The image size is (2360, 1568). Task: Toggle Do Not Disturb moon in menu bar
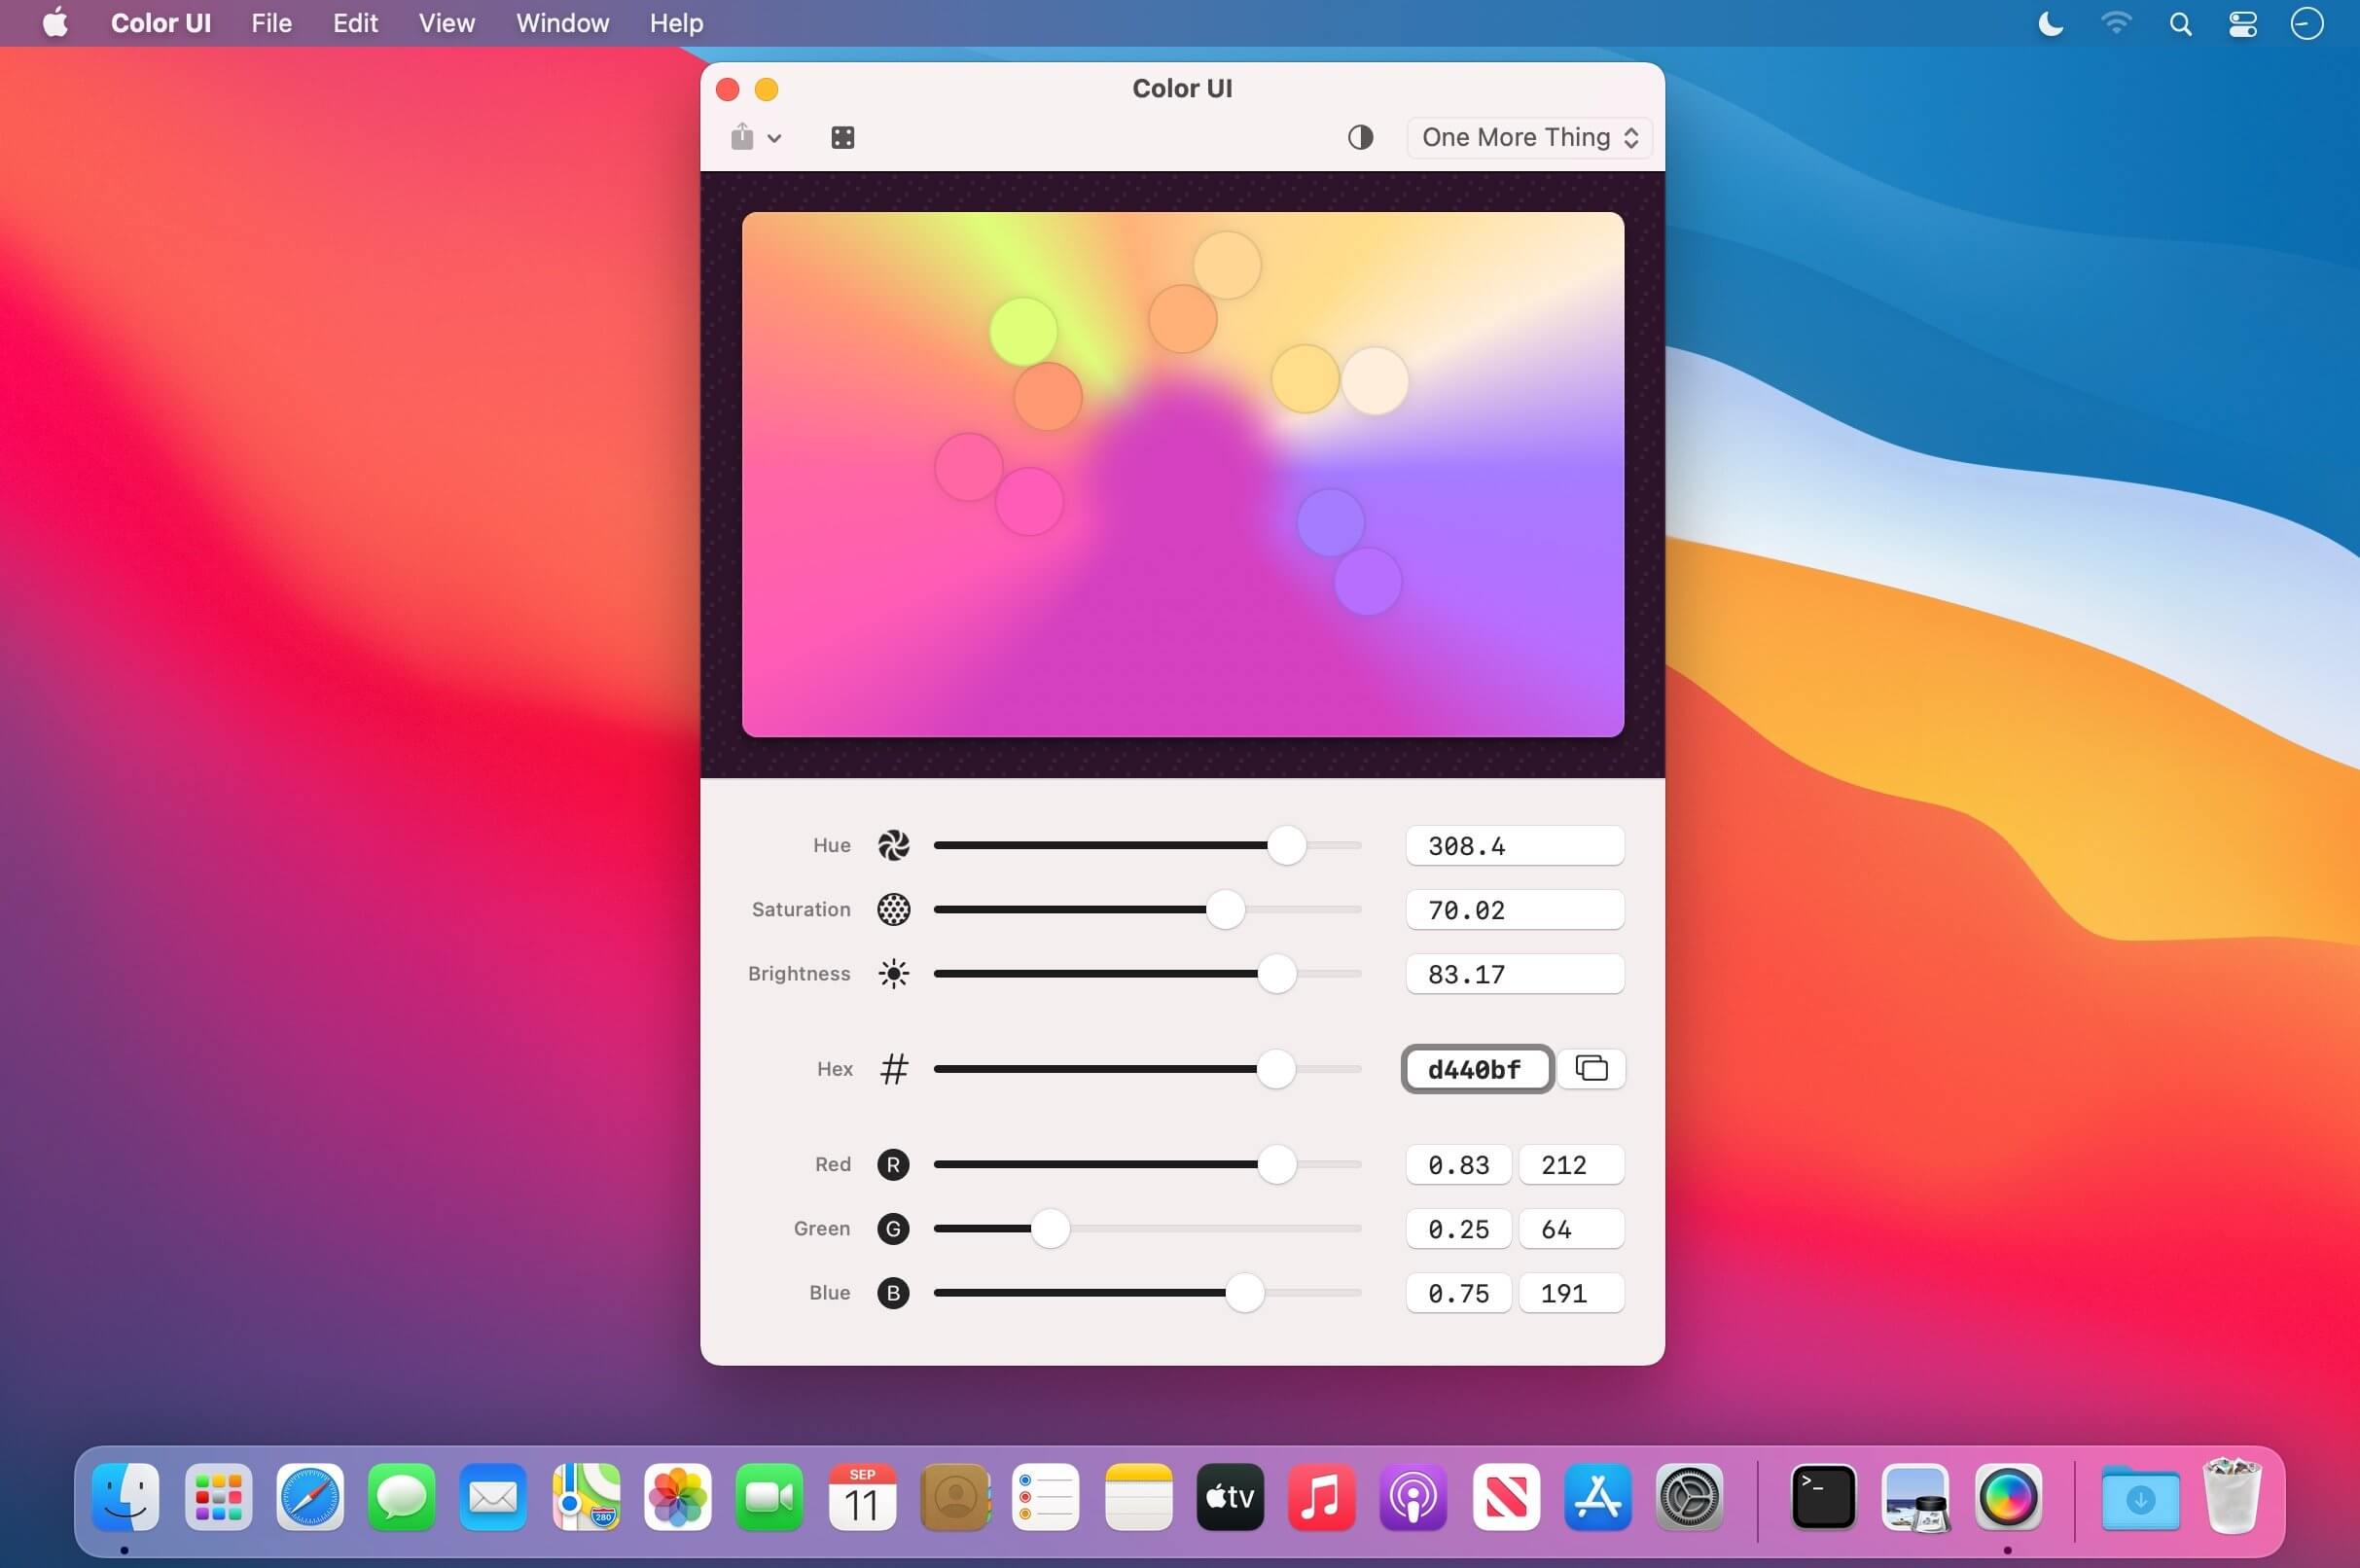pyautogui.click(x=2050, y=23)
